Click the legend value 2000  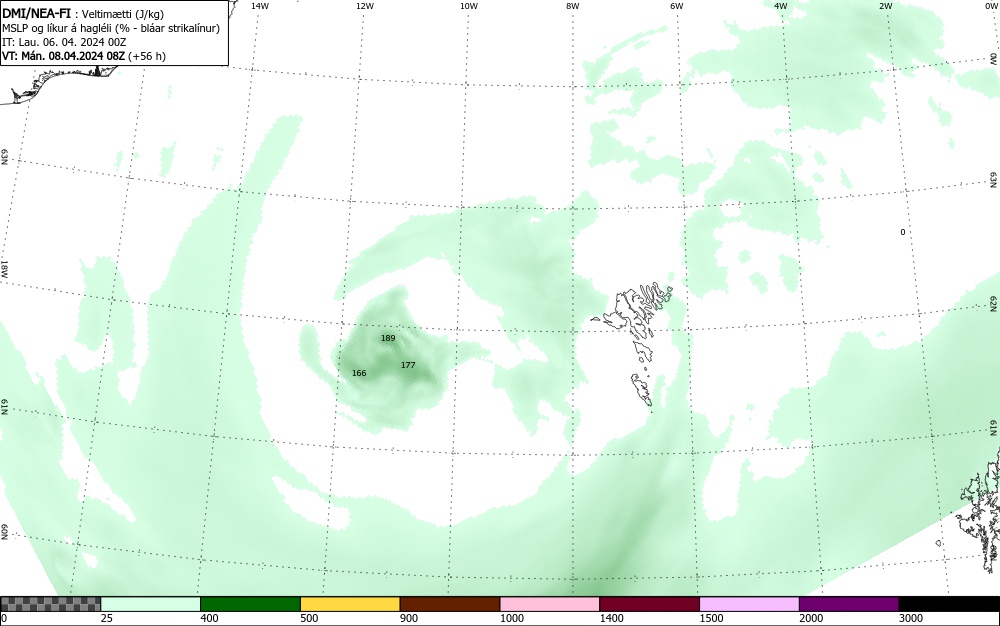[811, 618]
